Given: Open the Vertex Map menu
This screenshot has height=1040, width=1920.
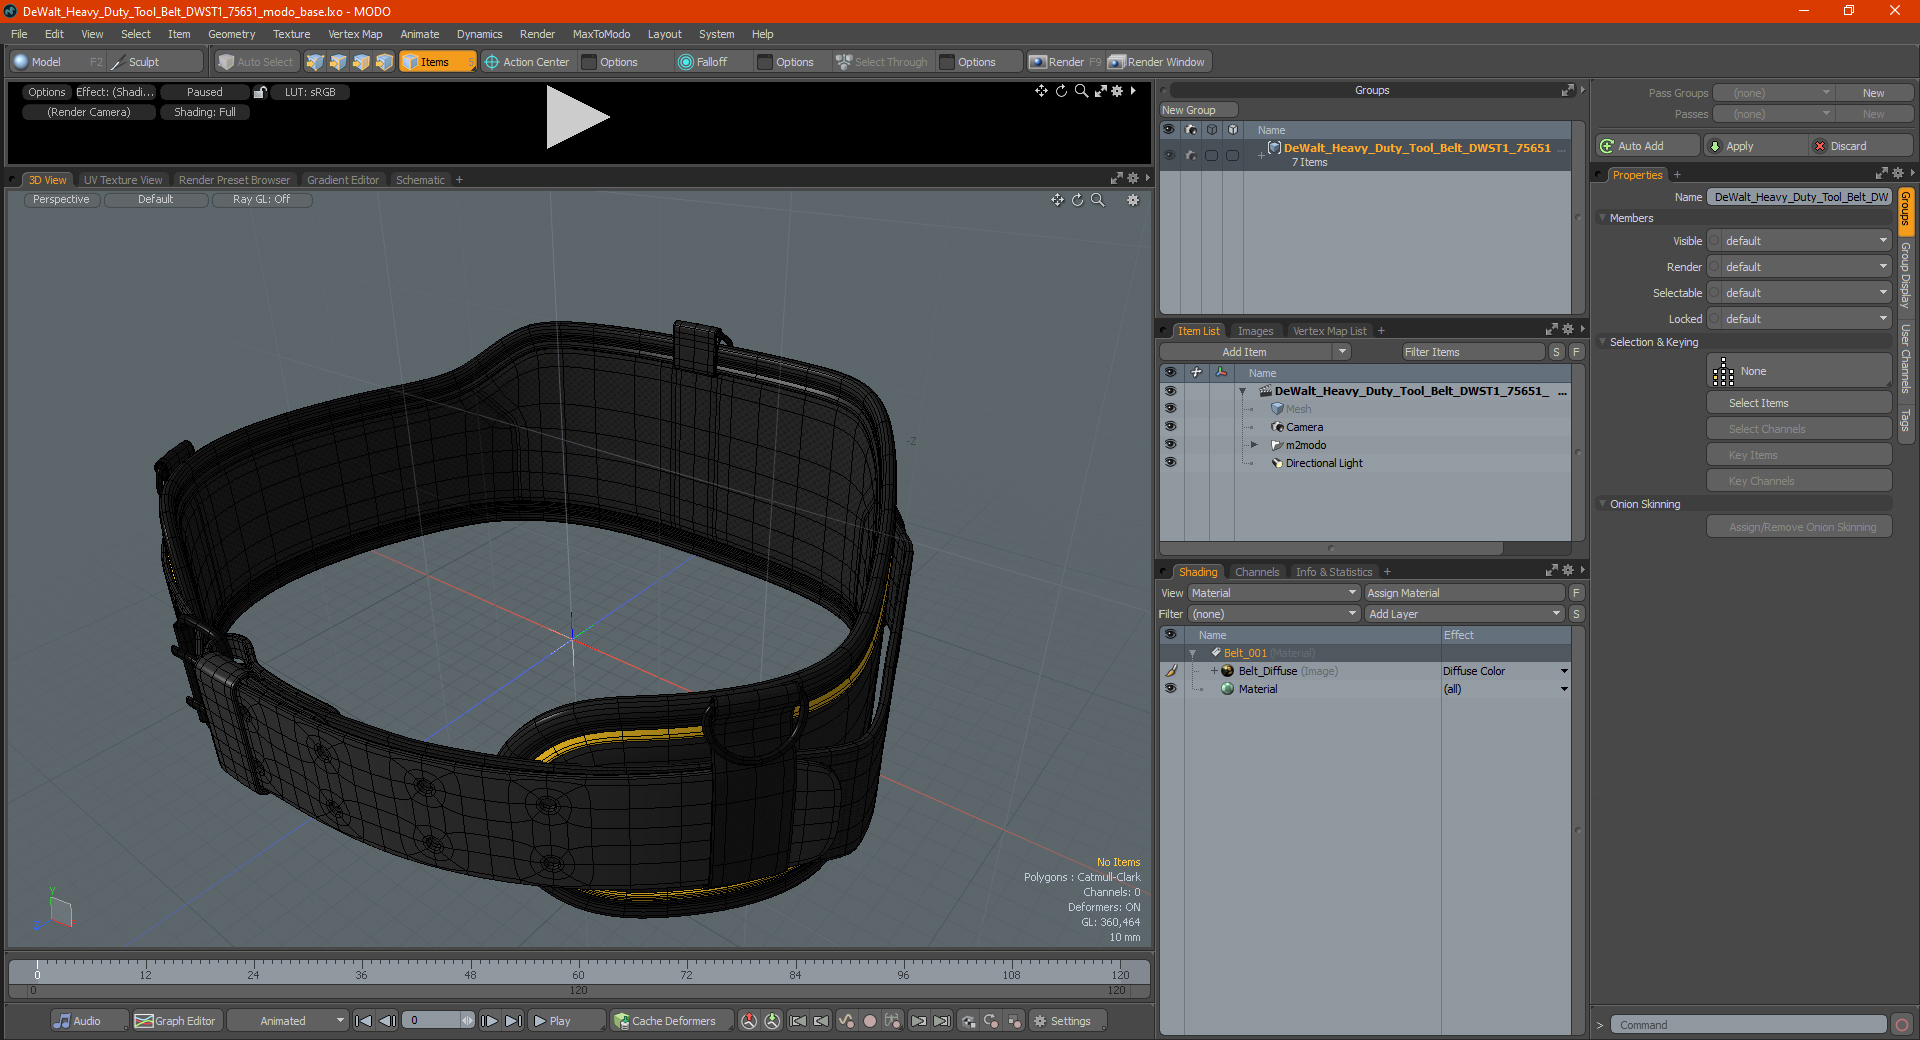Looking at the screenshot, I should click(355, 34).
